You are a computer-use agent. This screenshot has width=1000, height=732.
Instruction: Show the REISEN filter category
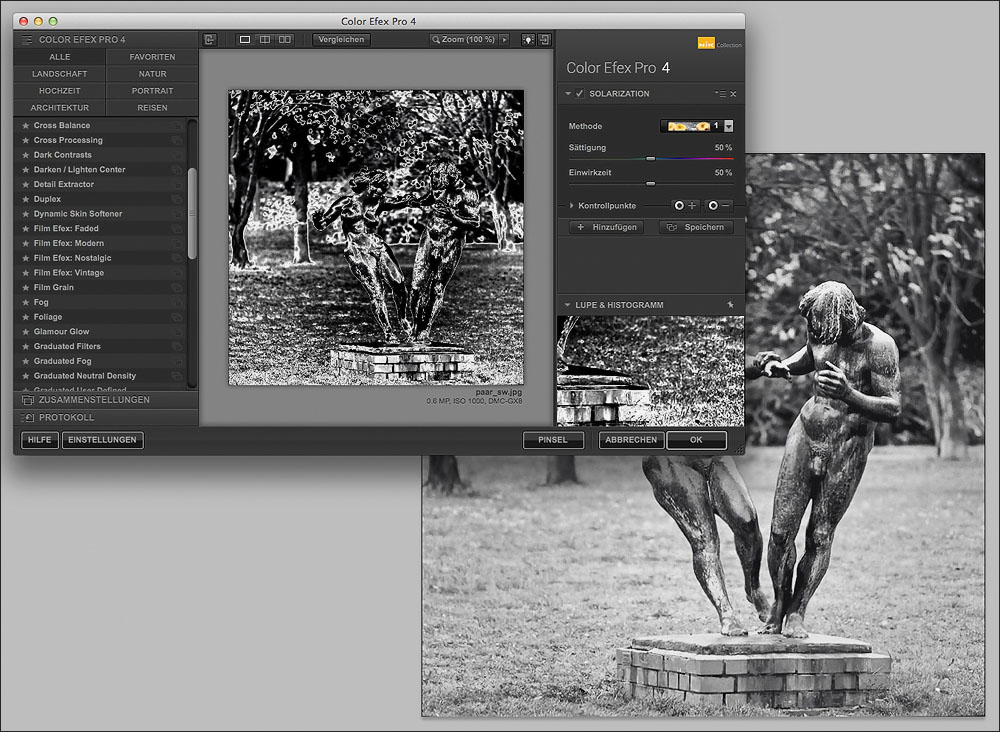[152, 108]
